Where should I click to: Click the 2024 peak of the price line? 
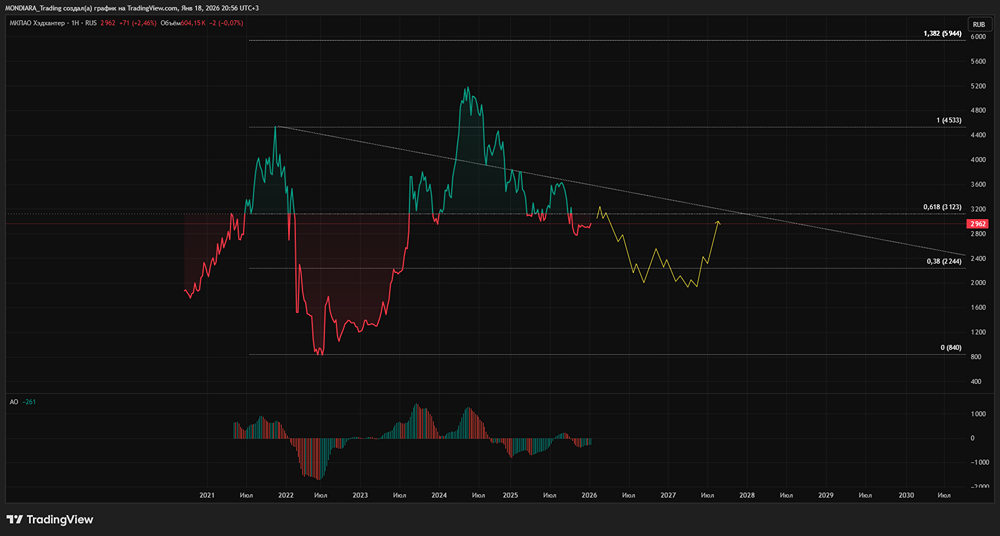(x=466, y=88)
